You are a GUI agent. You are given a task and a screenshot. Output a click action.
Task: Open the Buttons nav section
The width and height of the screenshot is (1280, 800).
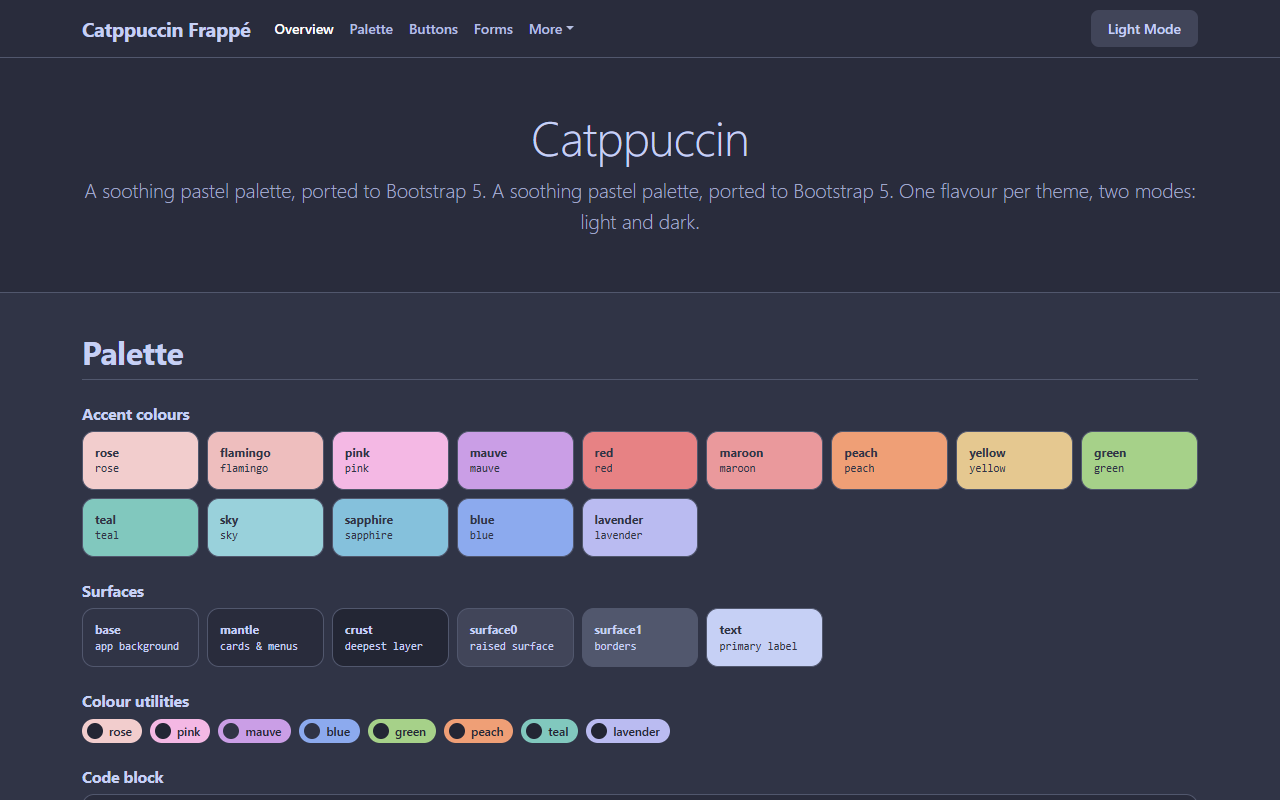[x=433, y=29]
